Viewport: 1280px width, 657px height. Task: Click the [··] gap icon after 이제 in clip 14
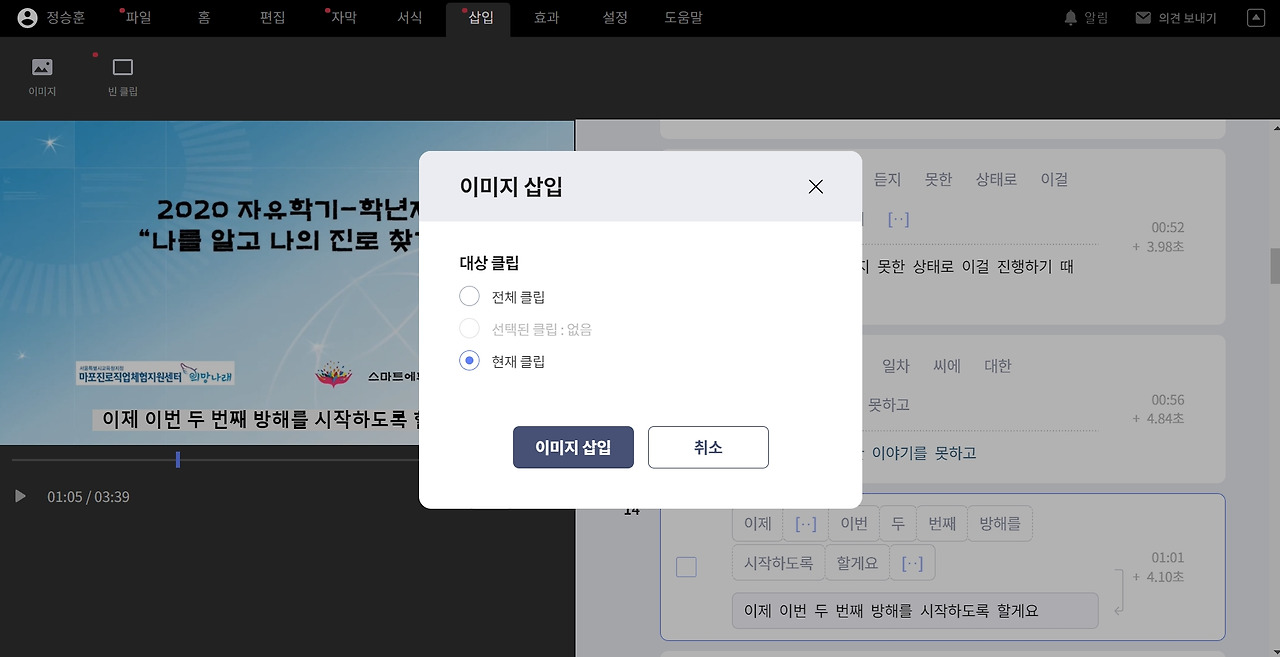click(805, 522)
